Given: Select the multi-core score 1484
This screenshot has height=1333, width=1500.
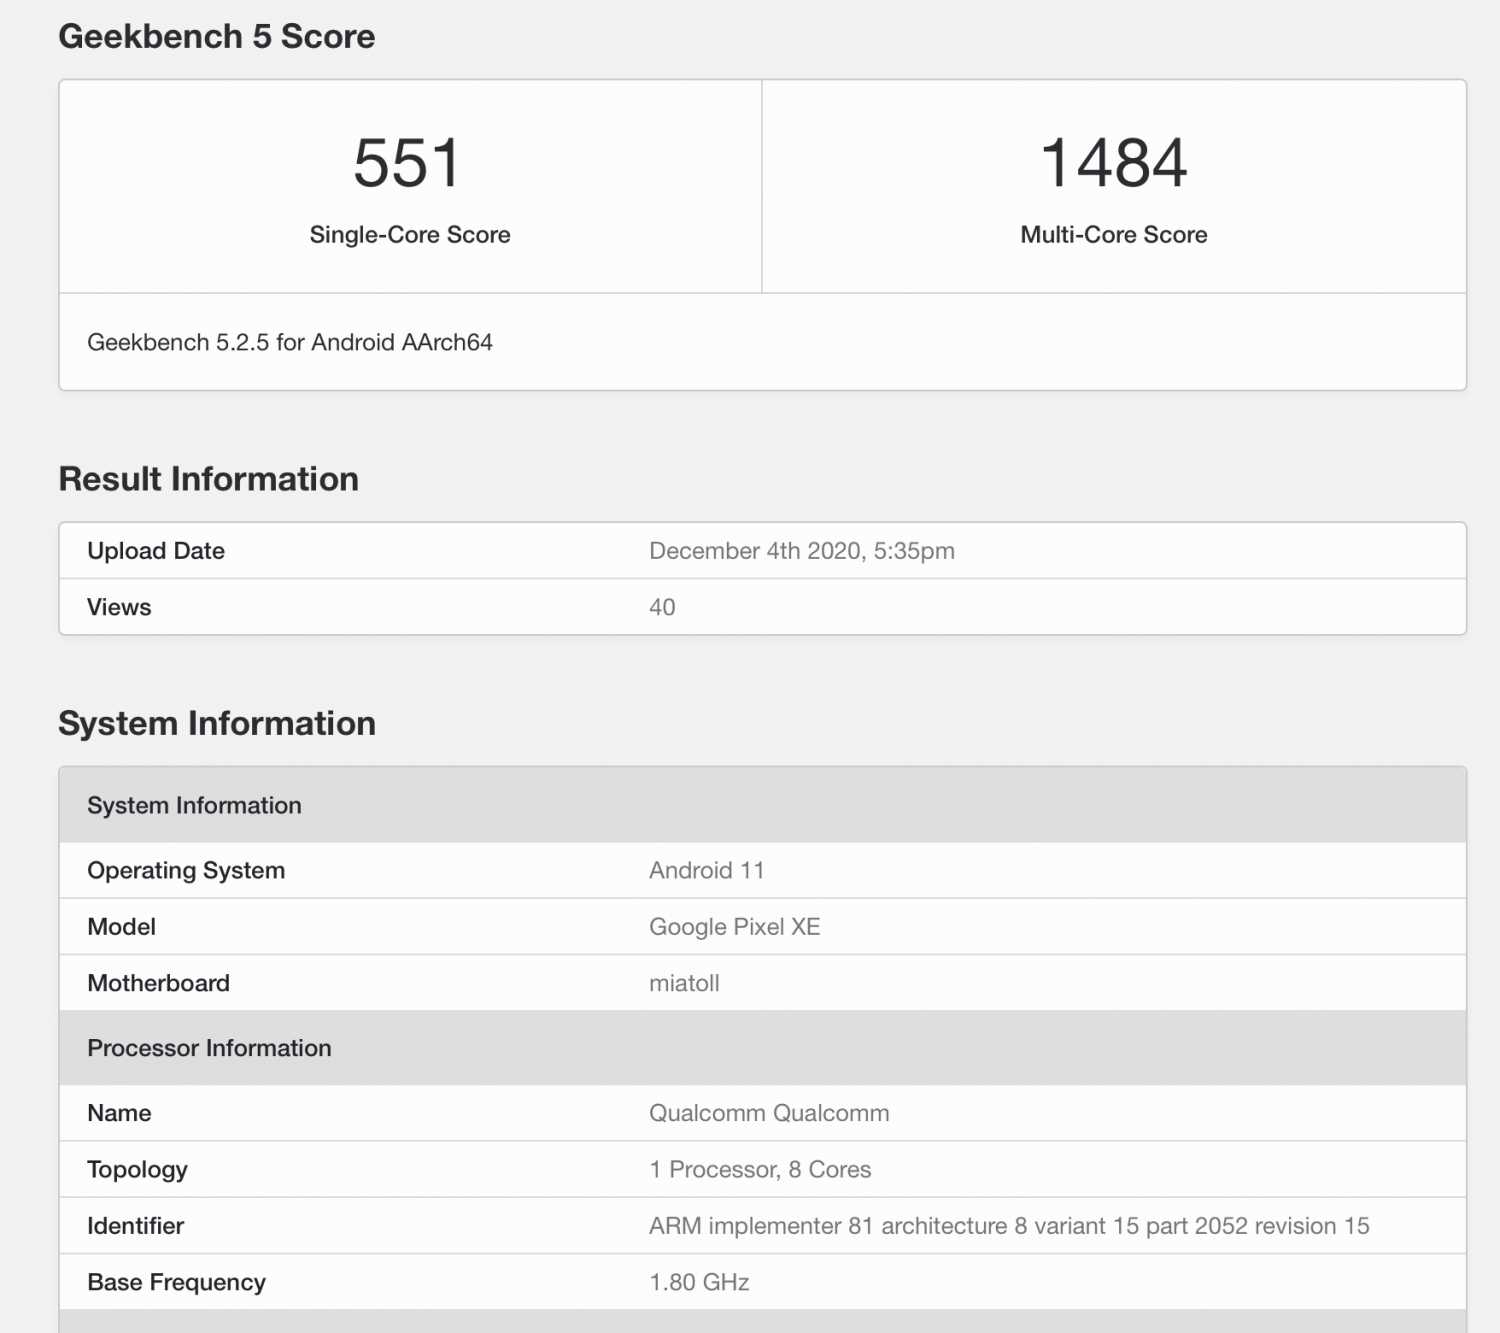Looking at the screenshot, I should pyautogui.click(x=1114, y=163).
